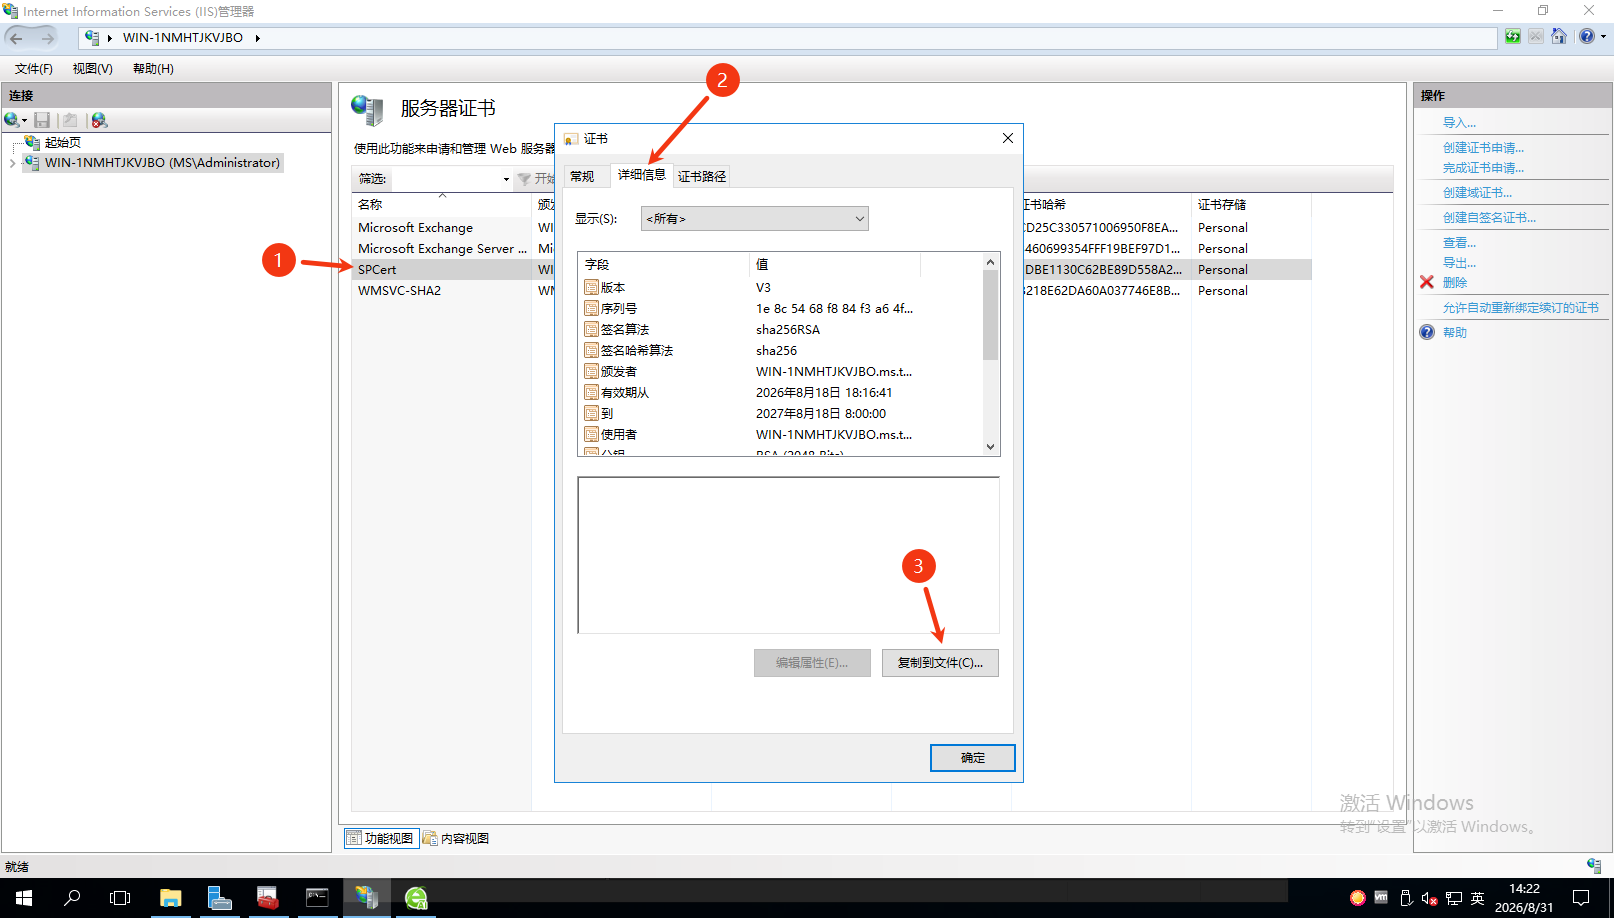Click the 确定 button
Image resolution: width=1614 pixels, height=918 pixels.
[x=973, y=758]
